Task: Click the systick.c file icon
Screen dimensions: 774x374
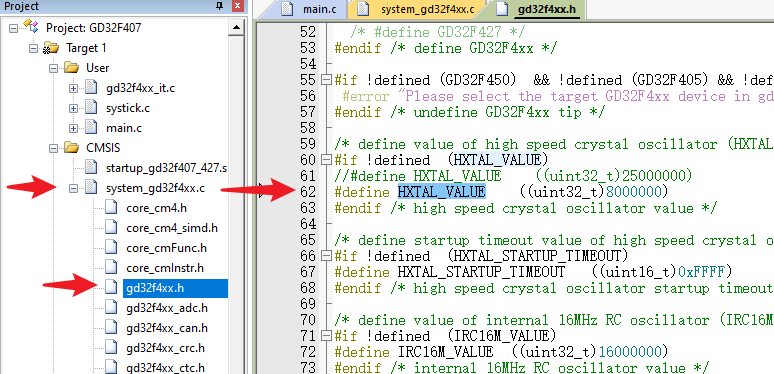Action: [x=91, y=108]
